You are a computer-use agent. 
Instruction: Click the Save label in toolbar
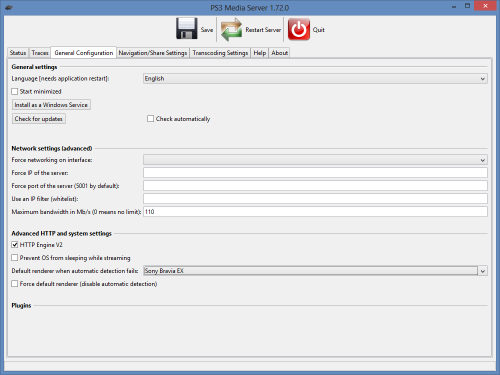click(x=207, y=30)
